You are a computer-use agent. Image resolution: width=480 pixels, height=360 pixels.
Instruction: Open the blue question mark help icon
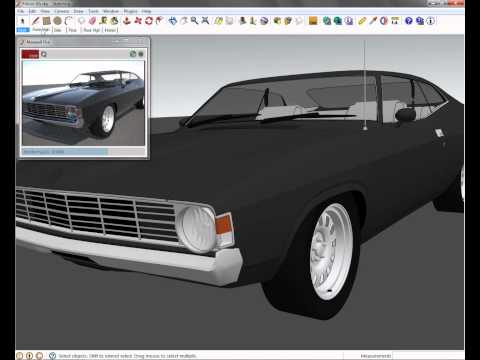[409, 21]
